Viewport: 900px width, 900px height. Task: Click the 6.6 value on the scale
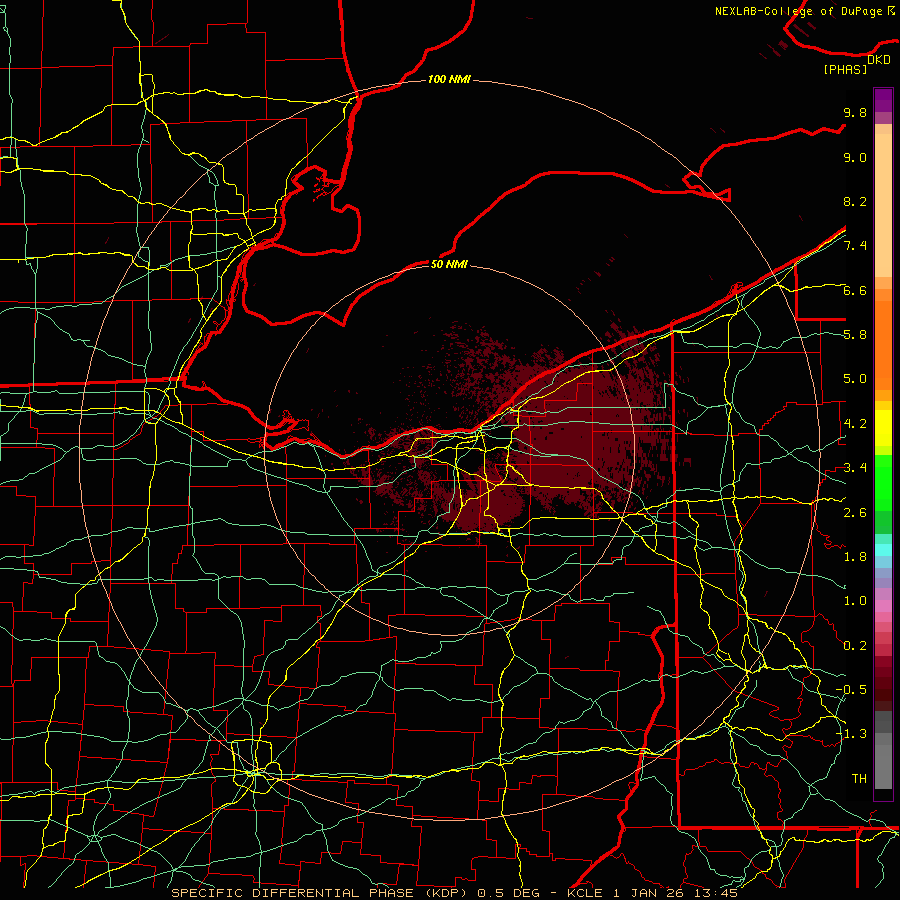point(855,290)
